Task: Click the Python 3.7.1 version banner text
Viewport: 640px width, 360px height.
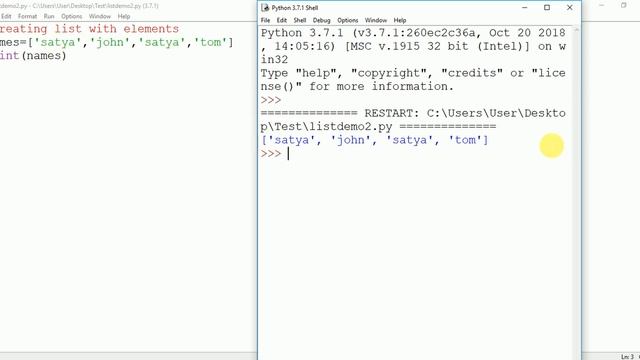Action: point(413,46)
